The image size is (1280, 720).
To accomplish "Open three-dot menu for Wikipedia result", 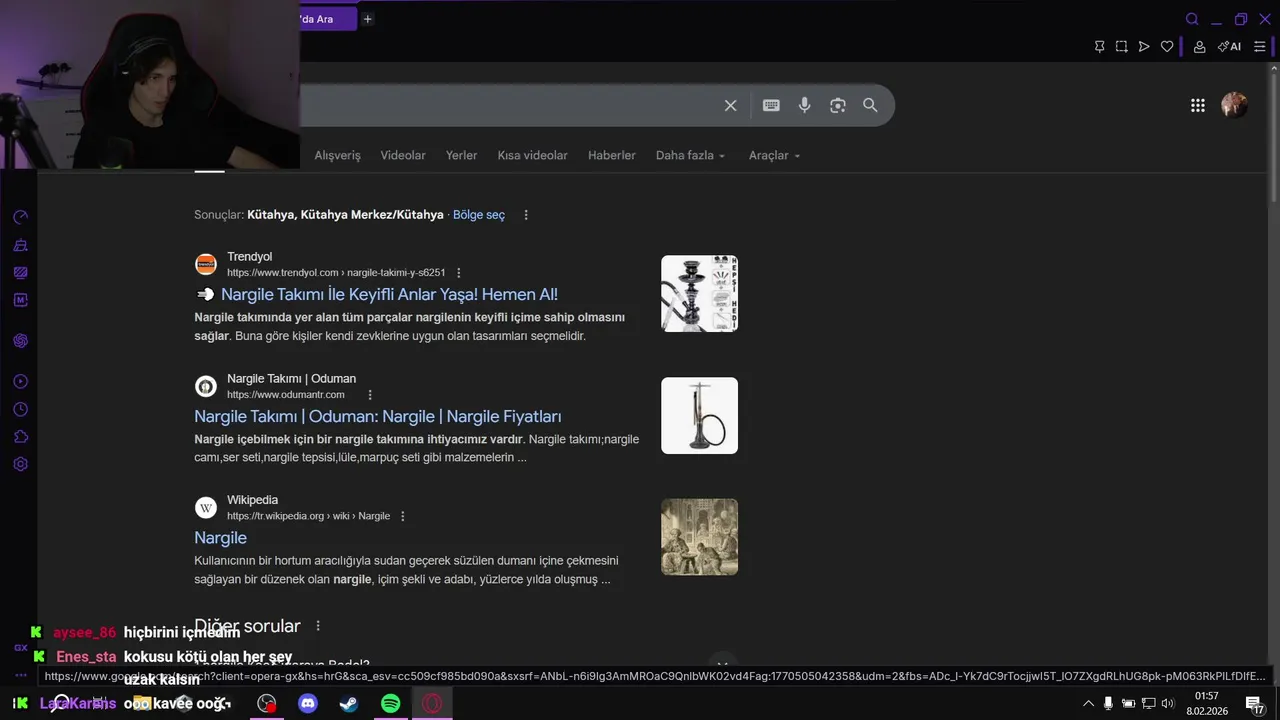I will (x=403, y=516).
